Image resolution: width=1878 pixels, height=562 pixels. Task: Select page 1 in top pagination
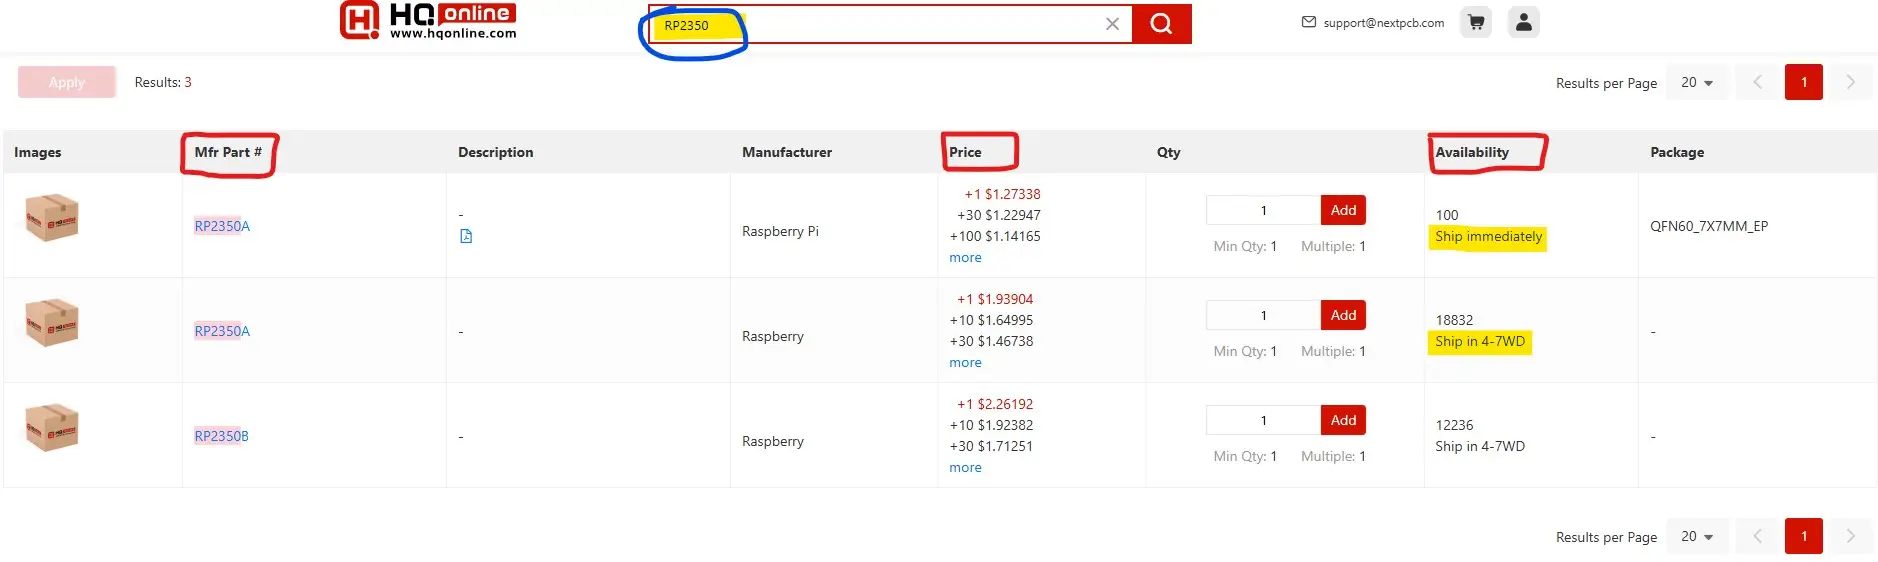[1804, 82]
